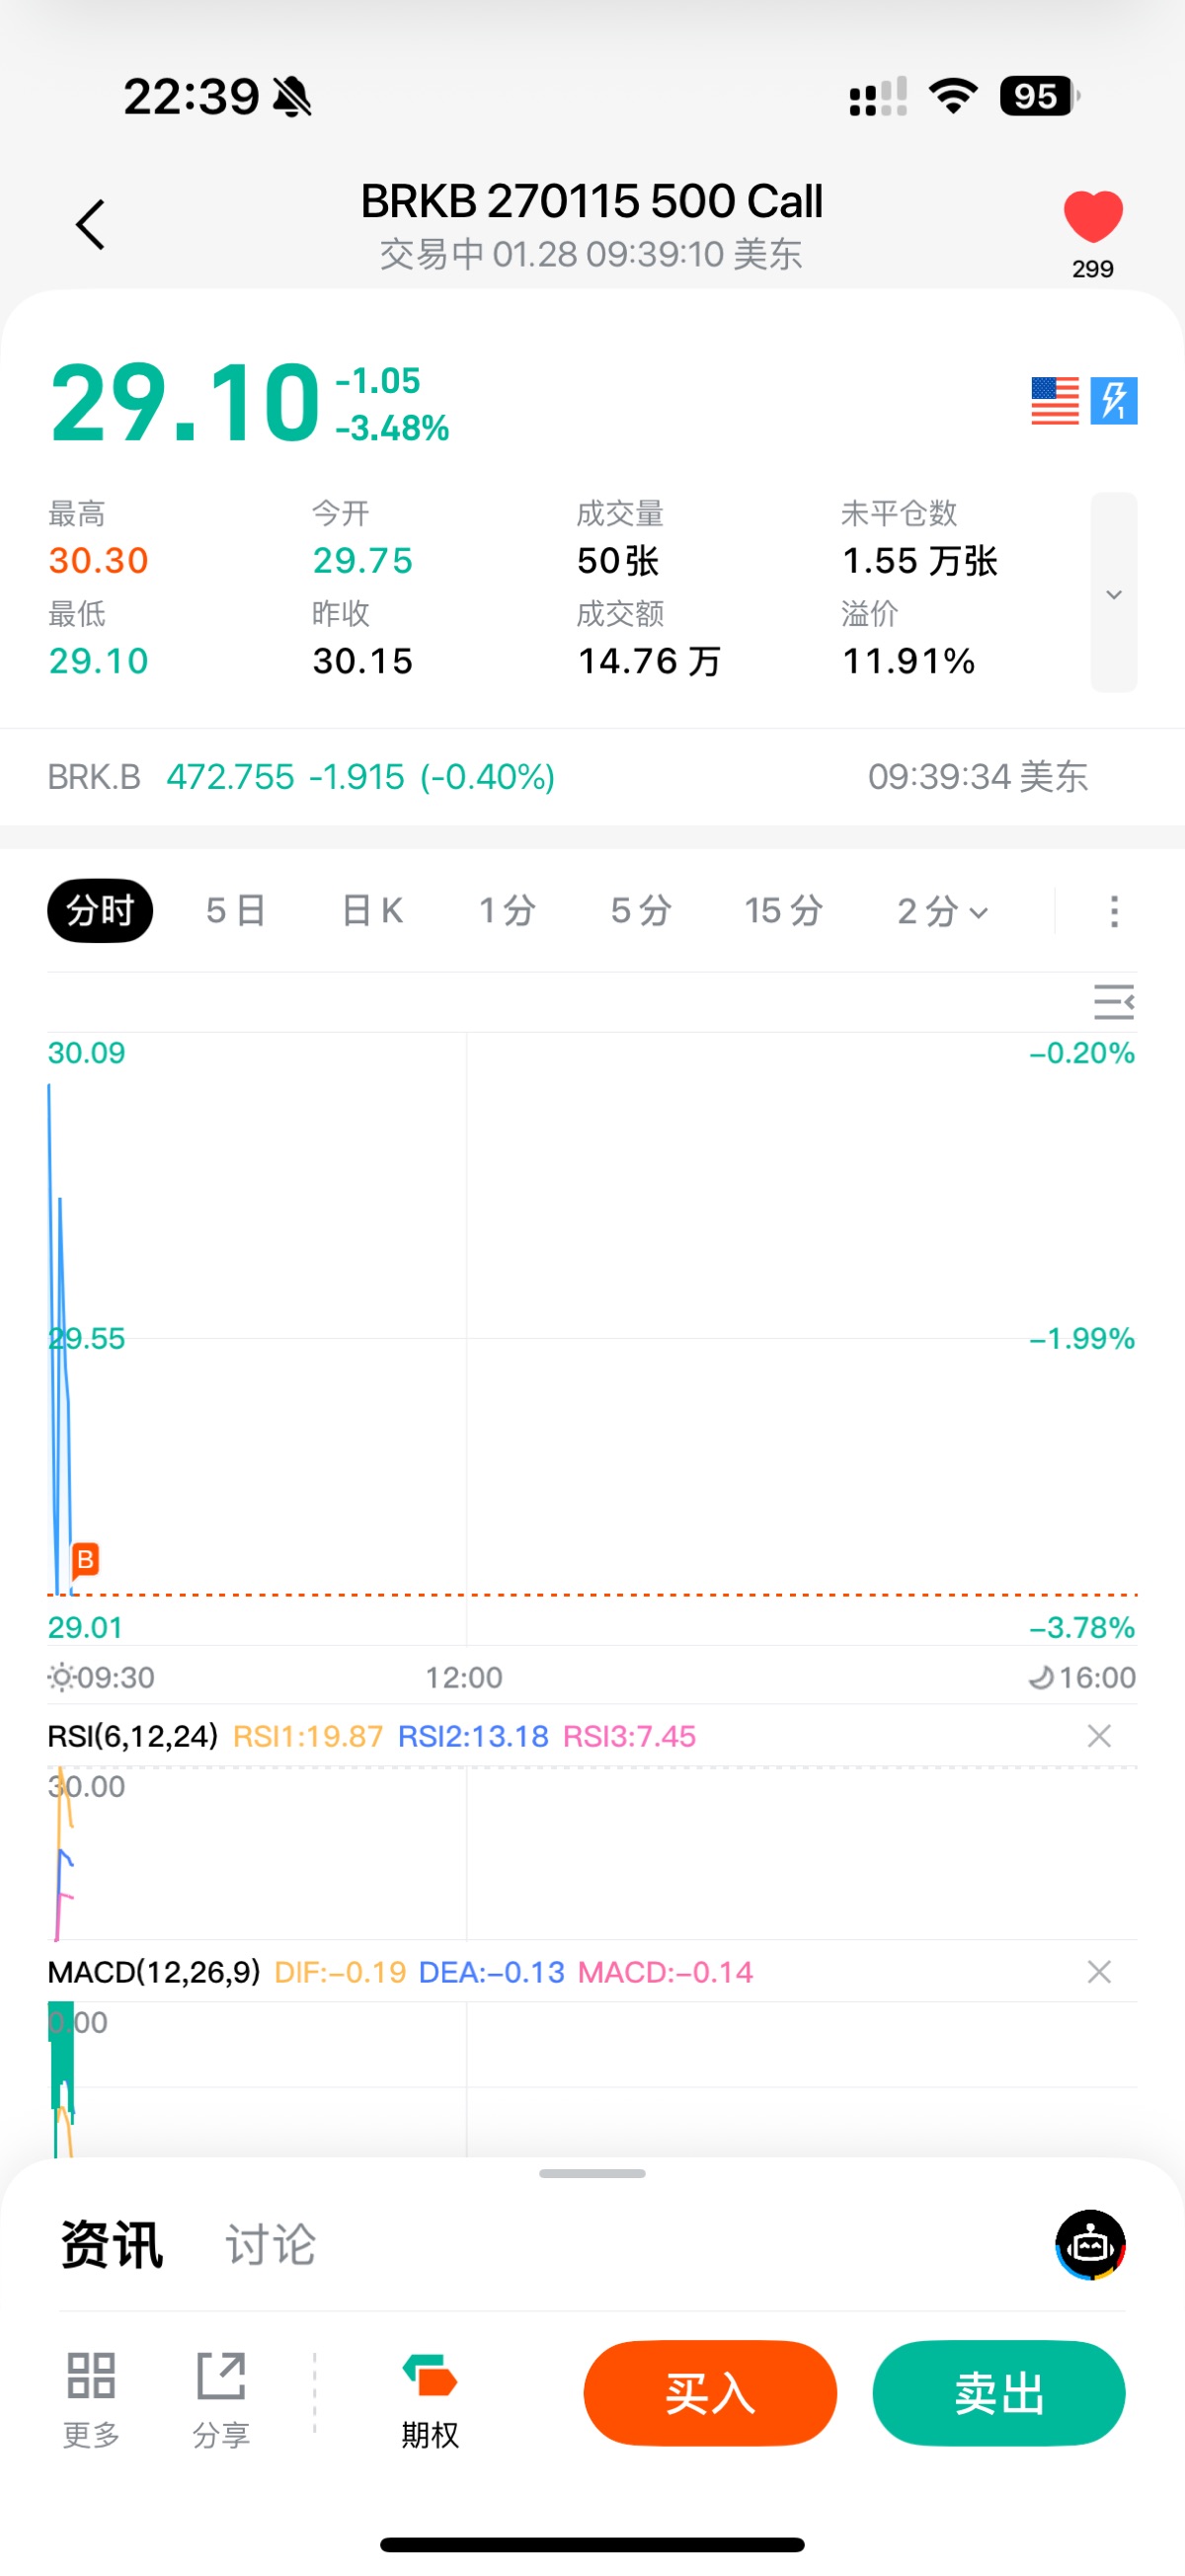Viewport: 1185px width, 2576px height.
Task: Tap the back arrow icon
Action: 90,224
